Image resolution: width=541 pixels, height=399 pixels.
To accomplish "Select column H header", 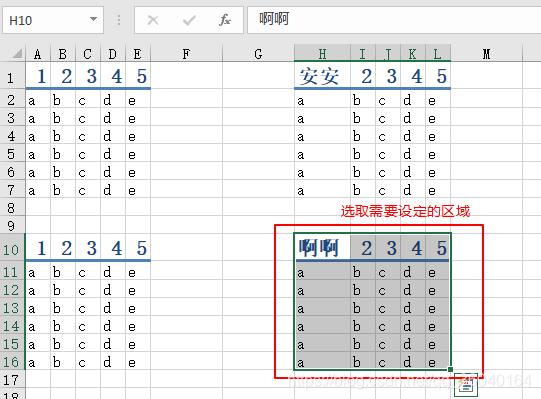I will (322, 54).
